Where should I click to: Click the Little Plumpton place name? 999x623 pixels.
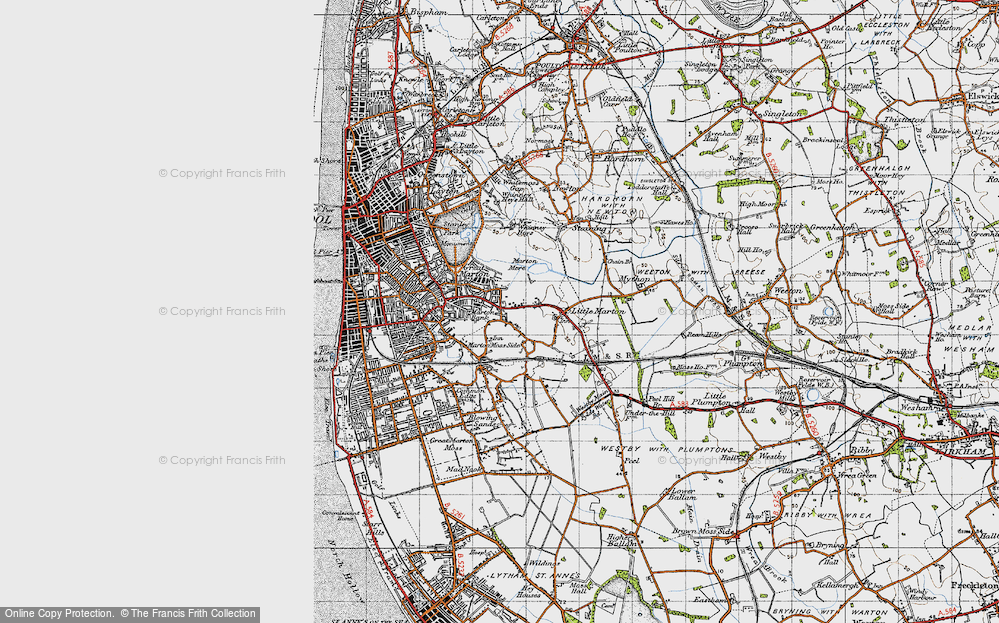711,399
